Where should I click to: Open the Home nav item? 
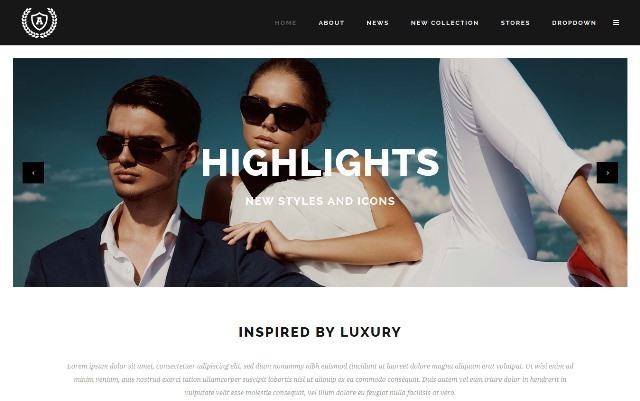point(286,23)
